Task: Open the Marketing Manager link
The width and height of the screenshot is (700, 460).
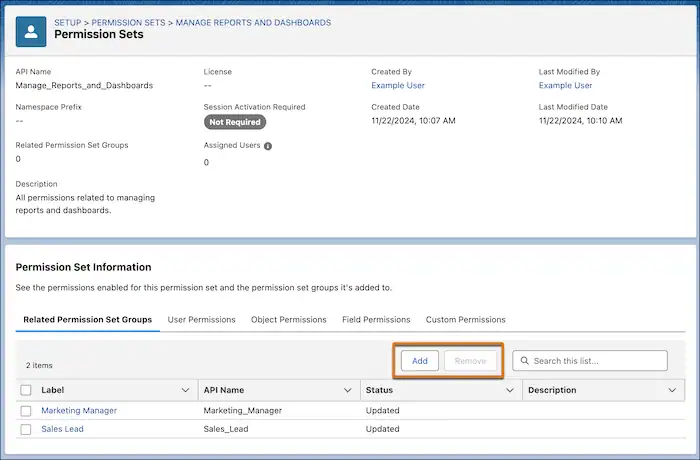Action: (79, 410)
